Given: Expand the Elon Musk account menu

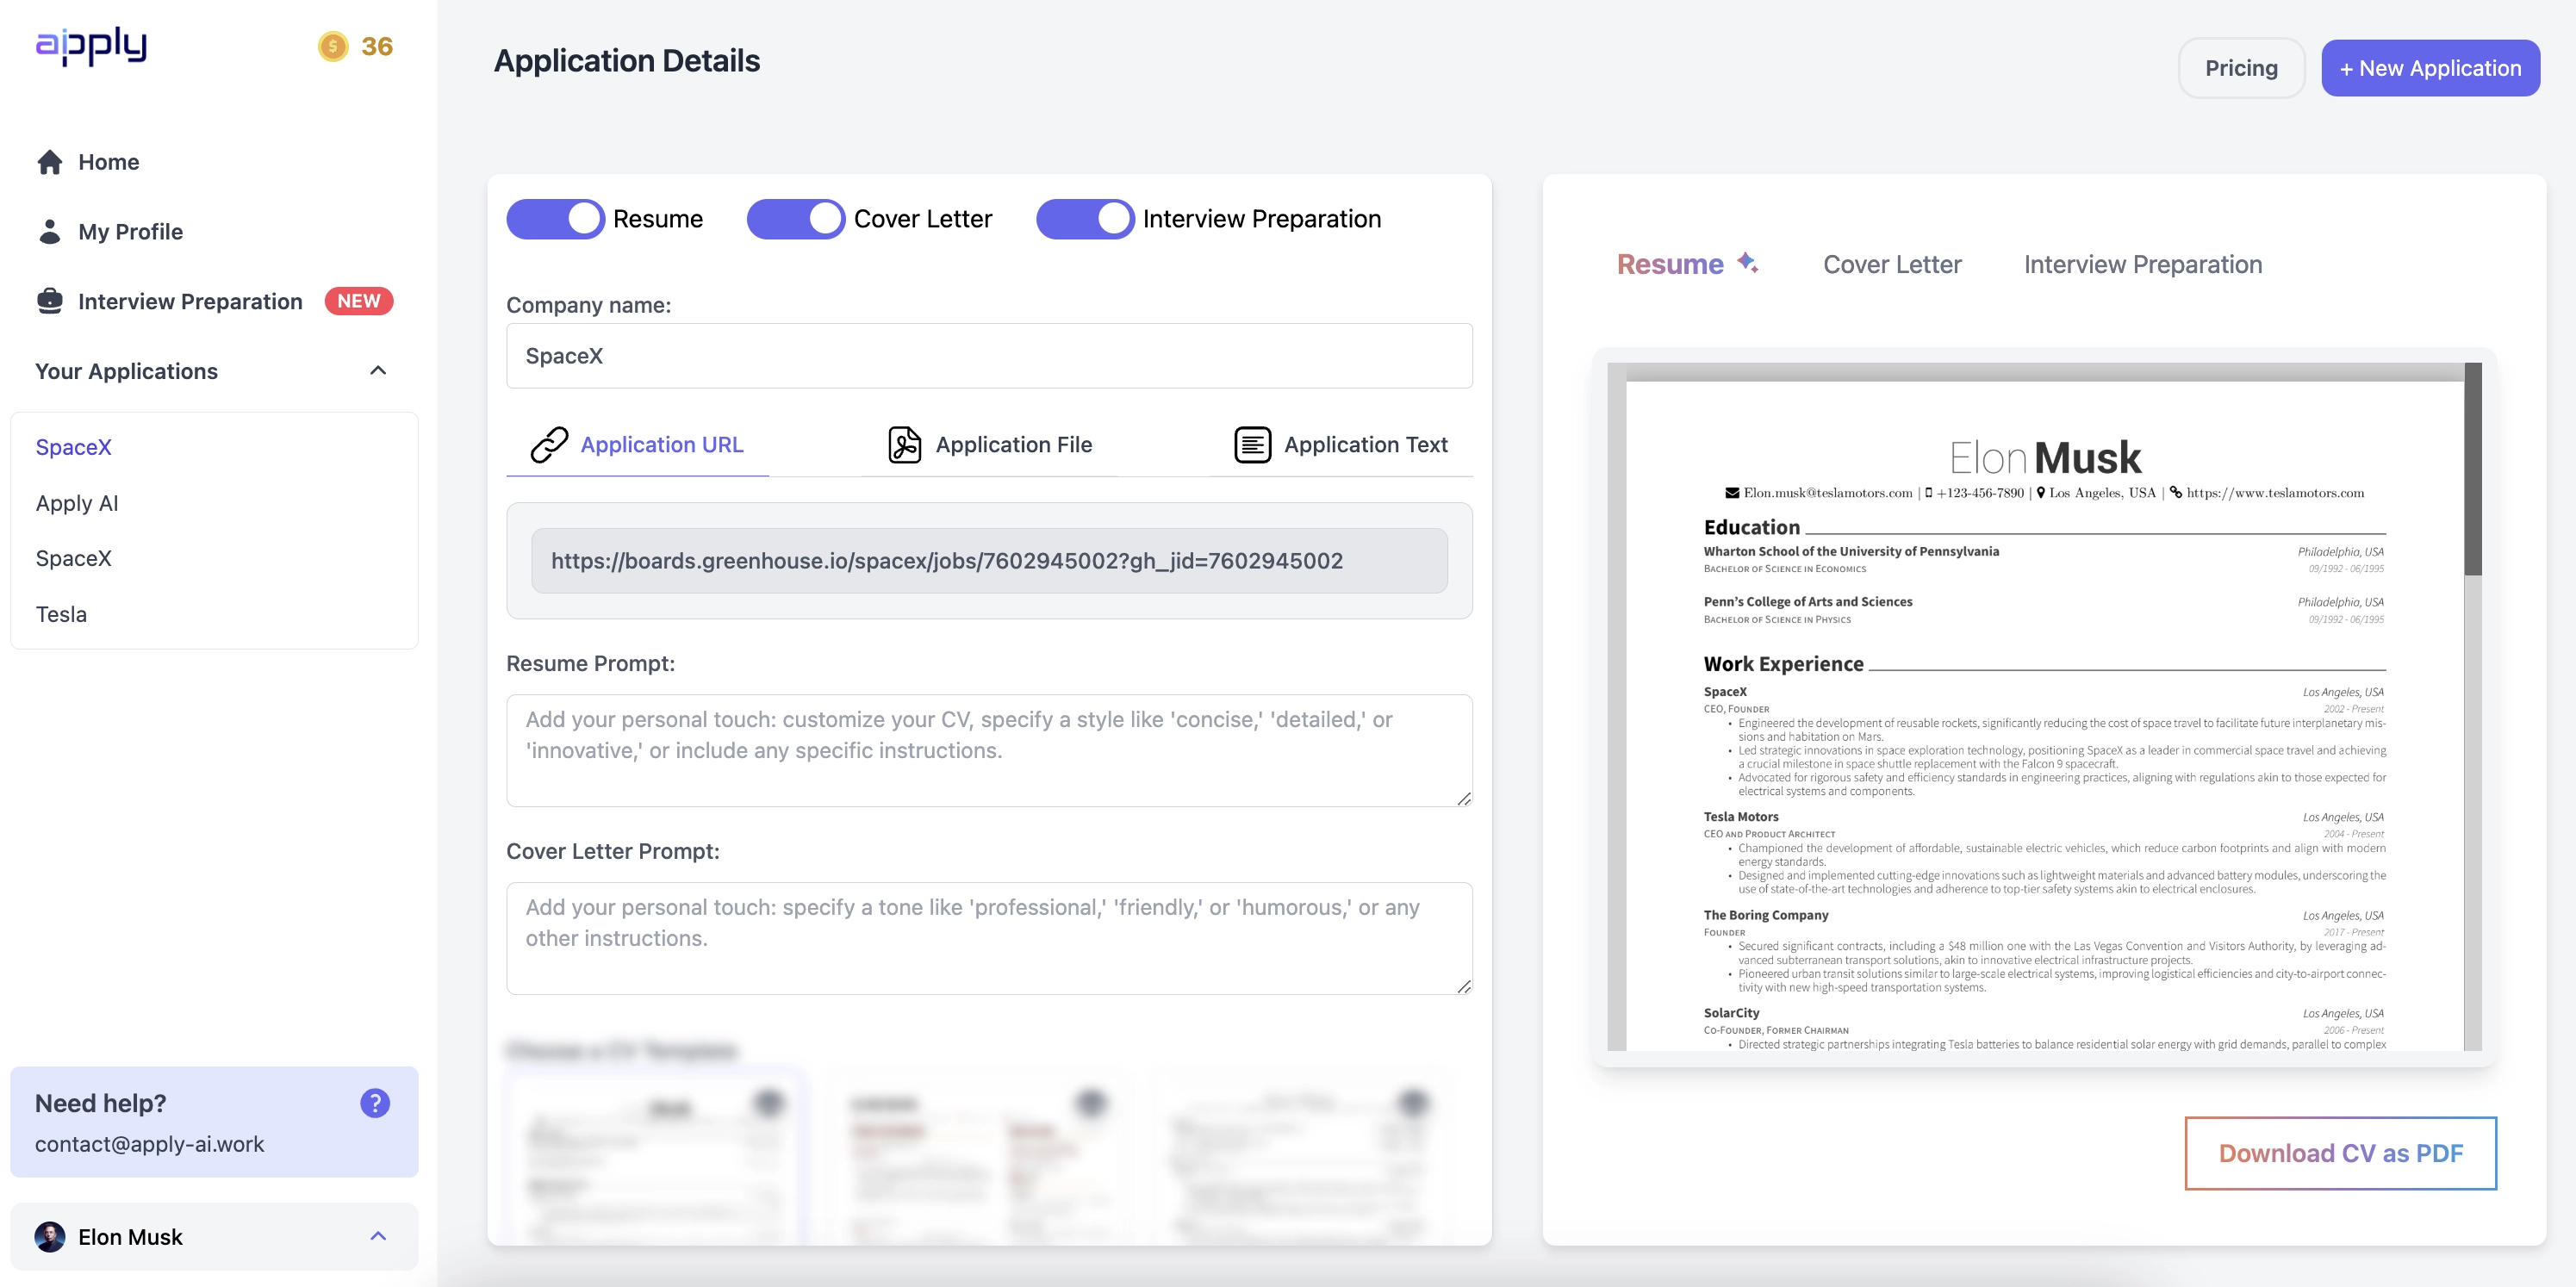Looking at the screenshot, I should (x=378, y=1236).
